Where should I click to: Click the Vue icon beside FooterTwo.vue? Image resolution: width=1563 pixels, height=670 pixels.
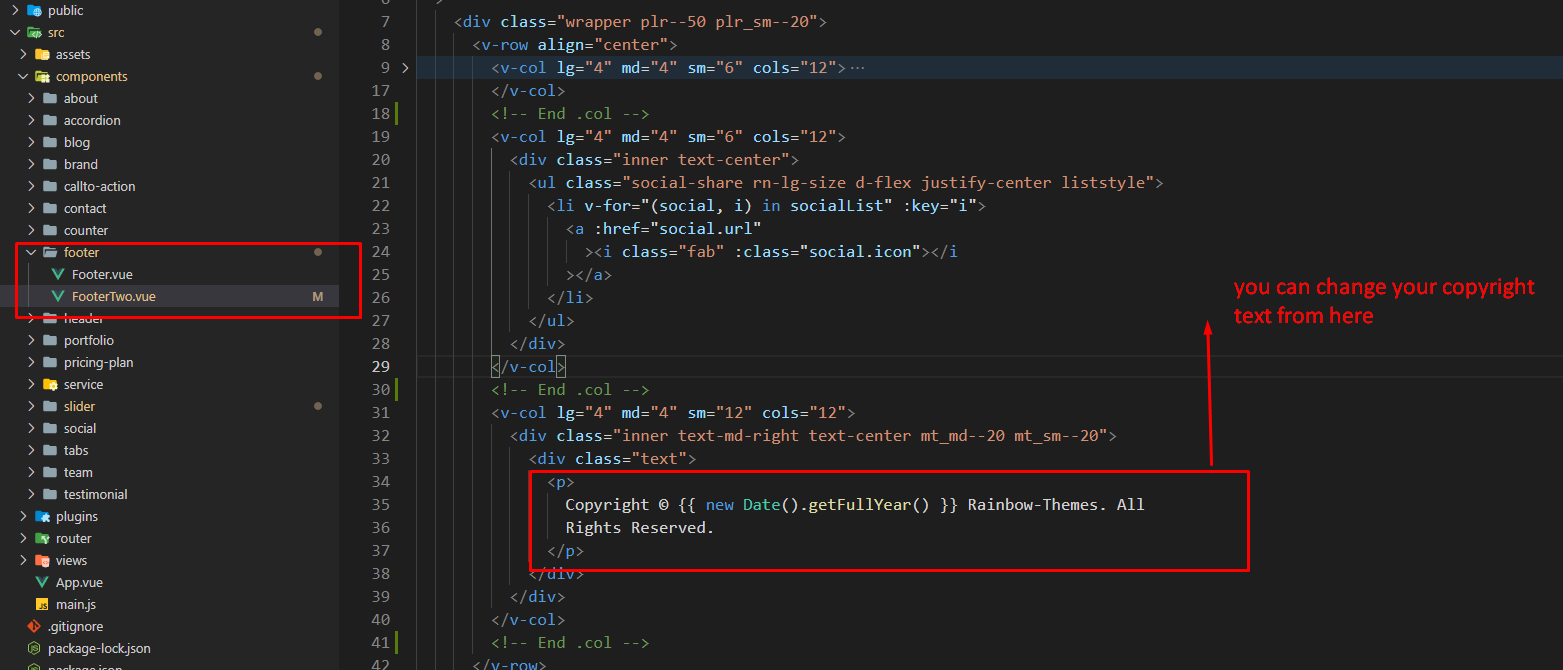point(58,297)
